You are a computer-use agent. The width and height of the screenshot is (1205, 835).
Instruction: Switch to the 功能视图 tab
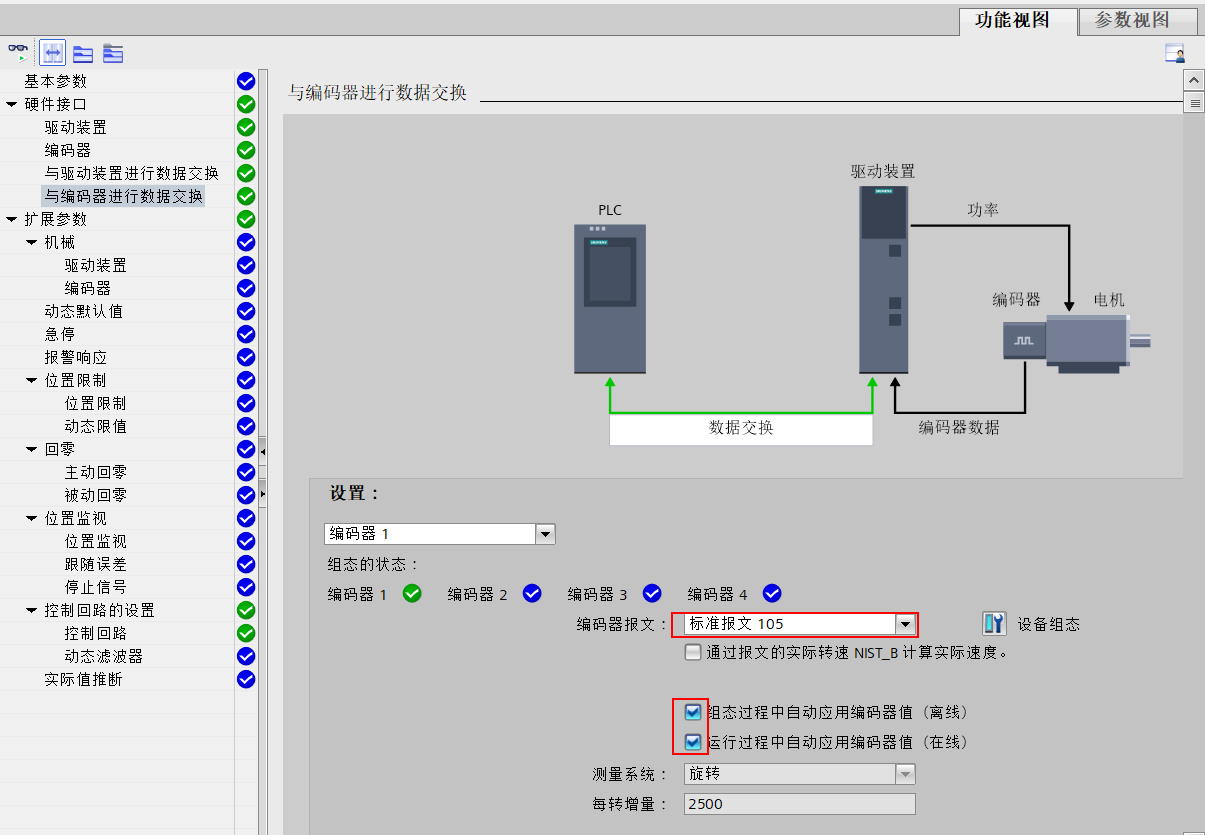pyautogui.click(x=1015, y=20)
